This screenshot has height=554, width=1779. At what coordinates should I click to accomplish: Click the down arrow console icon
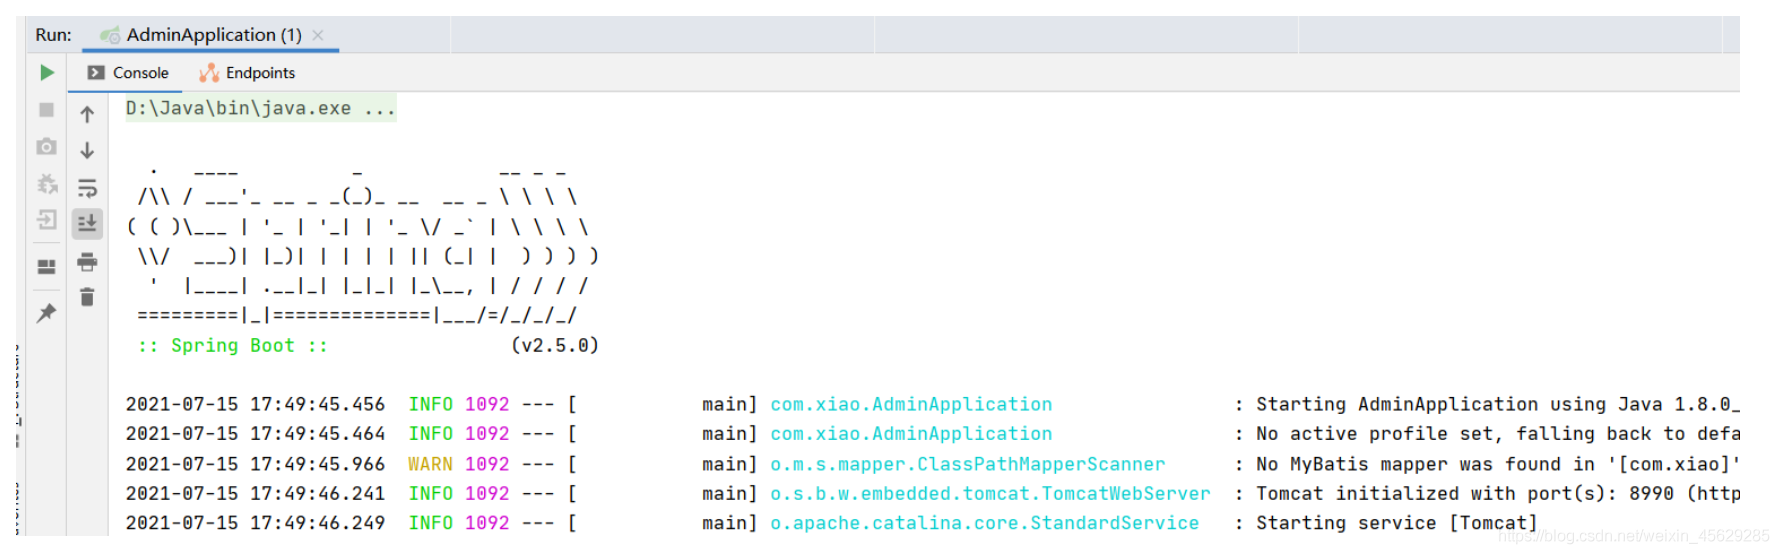tap(87, 150)
